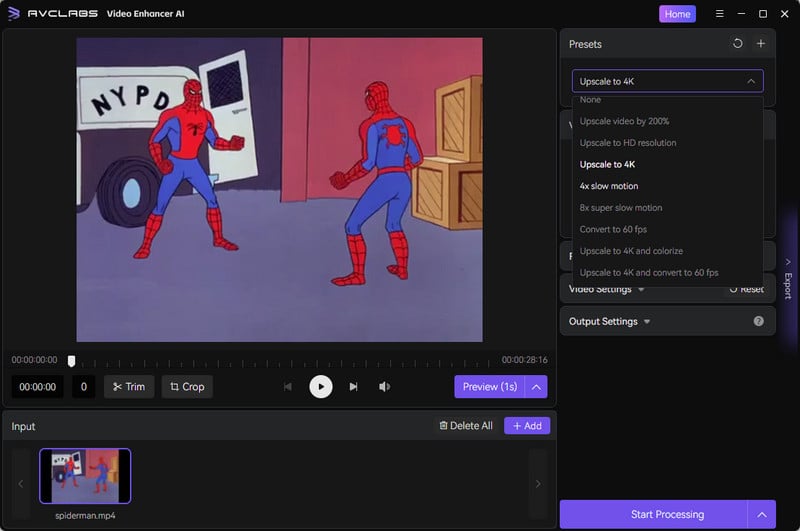Select Upscale to 4K in list
Viewport: 800px width, 531px height.
click(x=667, y=164)
